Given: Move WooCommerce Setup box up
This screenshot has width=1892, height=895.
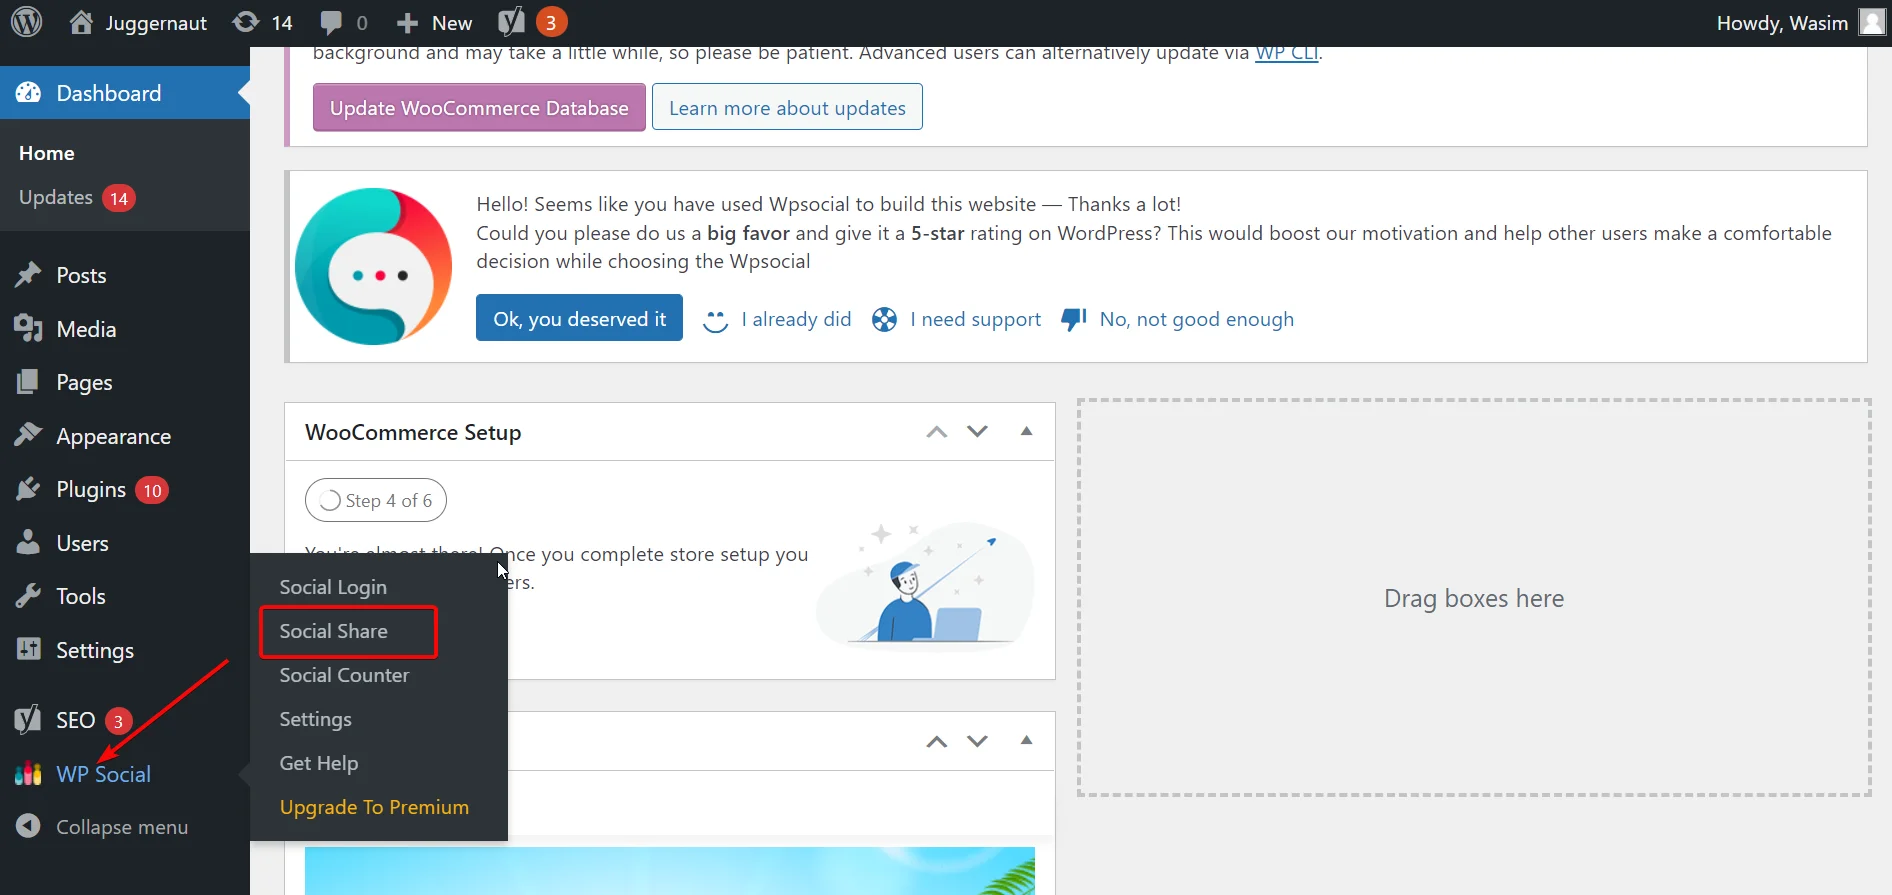Looking at the screenshot, I should pyautogui.click(x=936, y=432).
